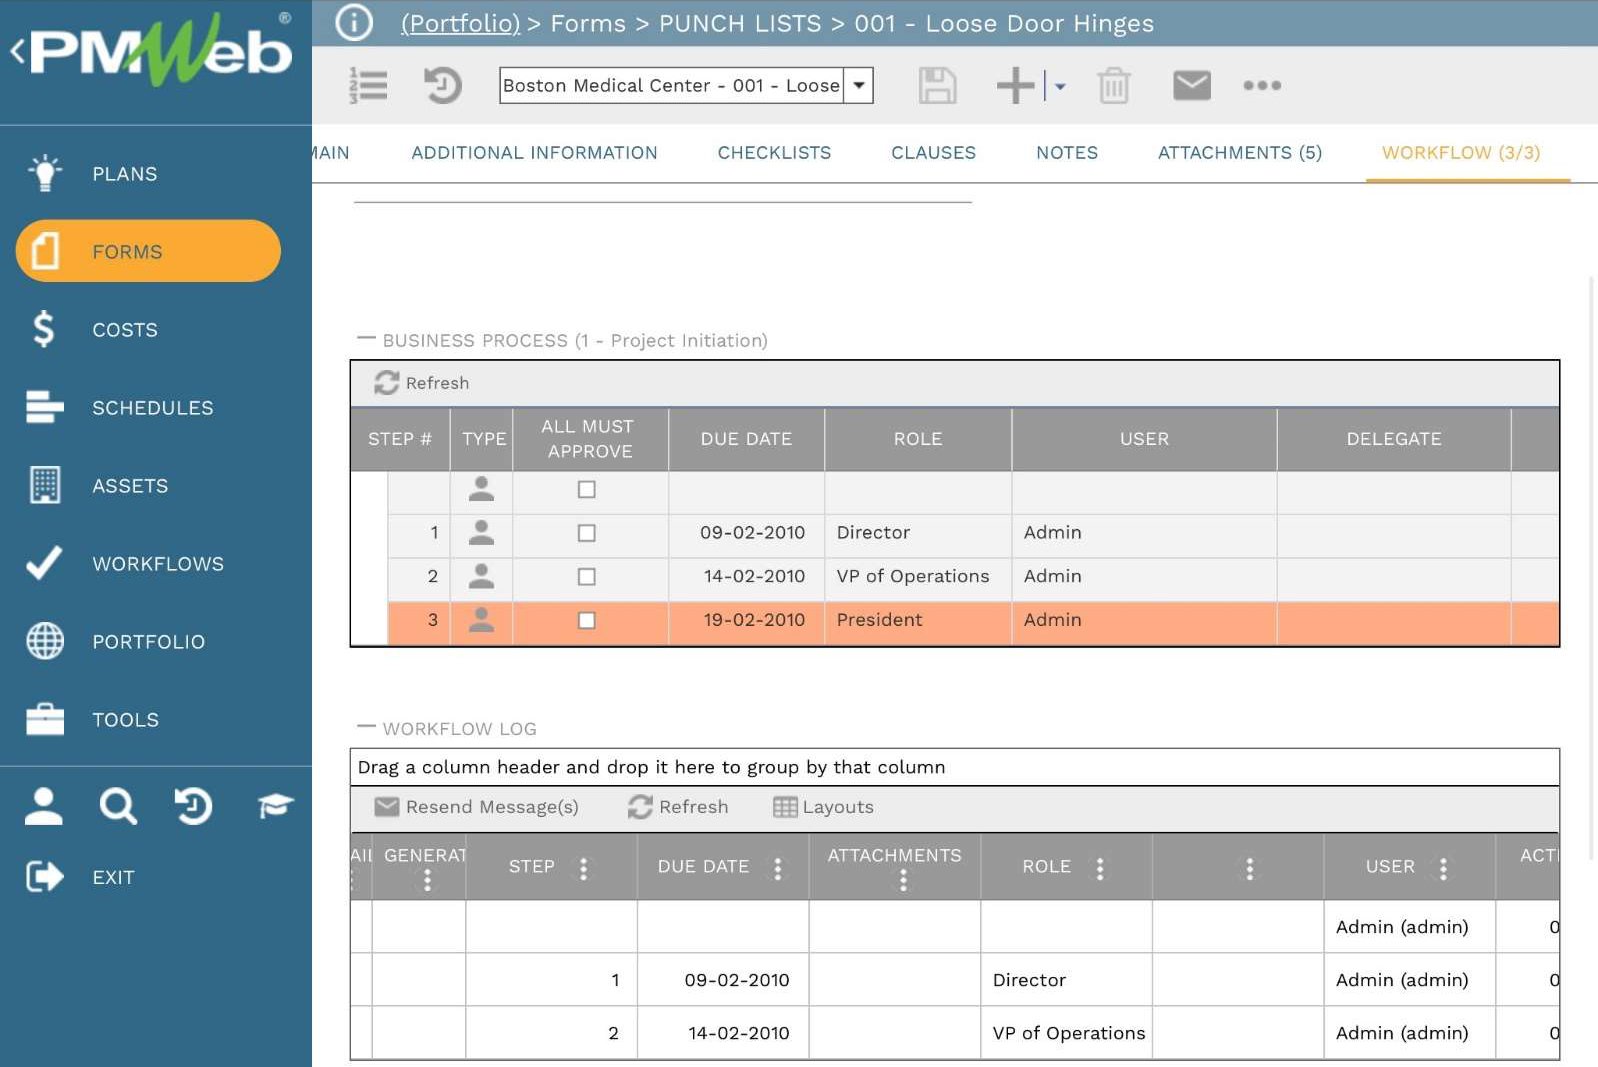This screenshot has width=1598, height=1067.
Task: Toggle All Must Approve for Director step
Action: coord(587,533)
